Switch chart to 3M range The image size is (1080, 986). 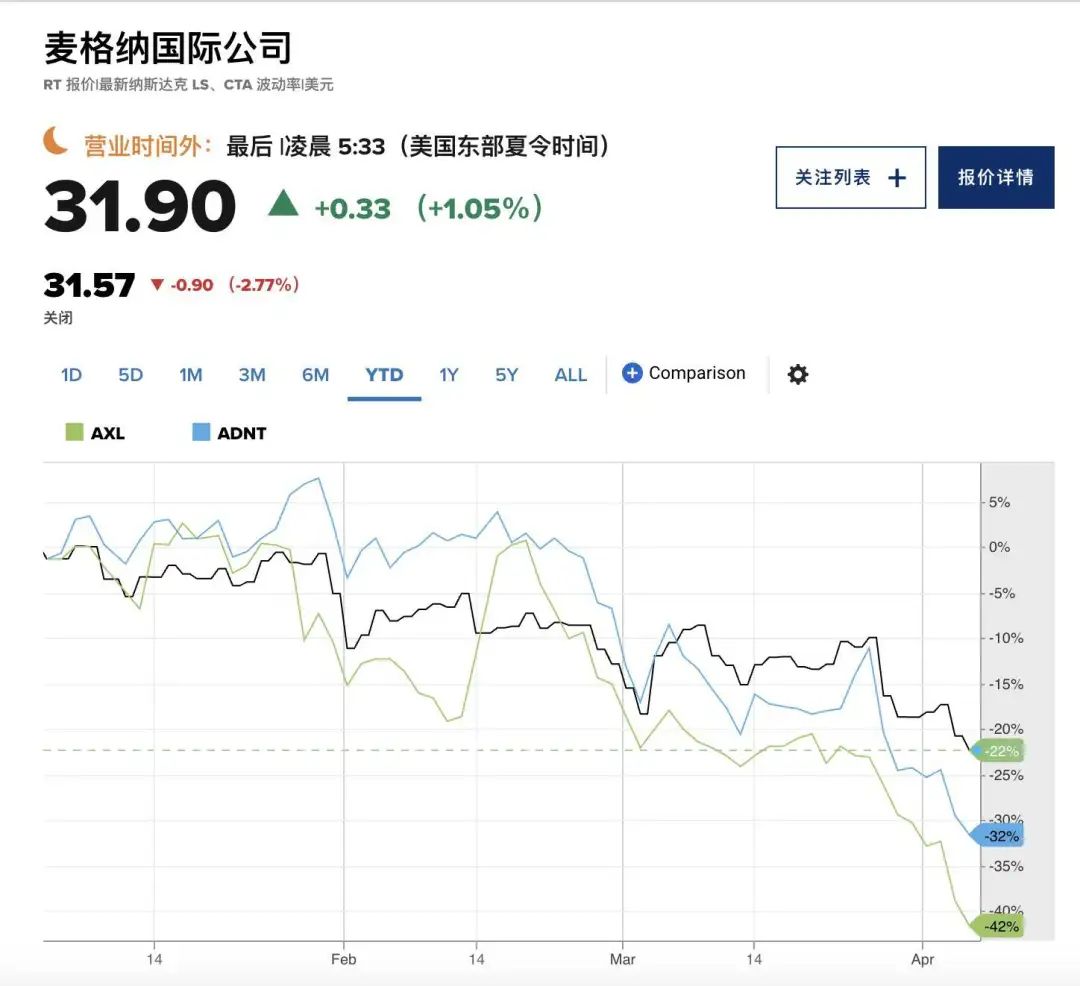252,375
